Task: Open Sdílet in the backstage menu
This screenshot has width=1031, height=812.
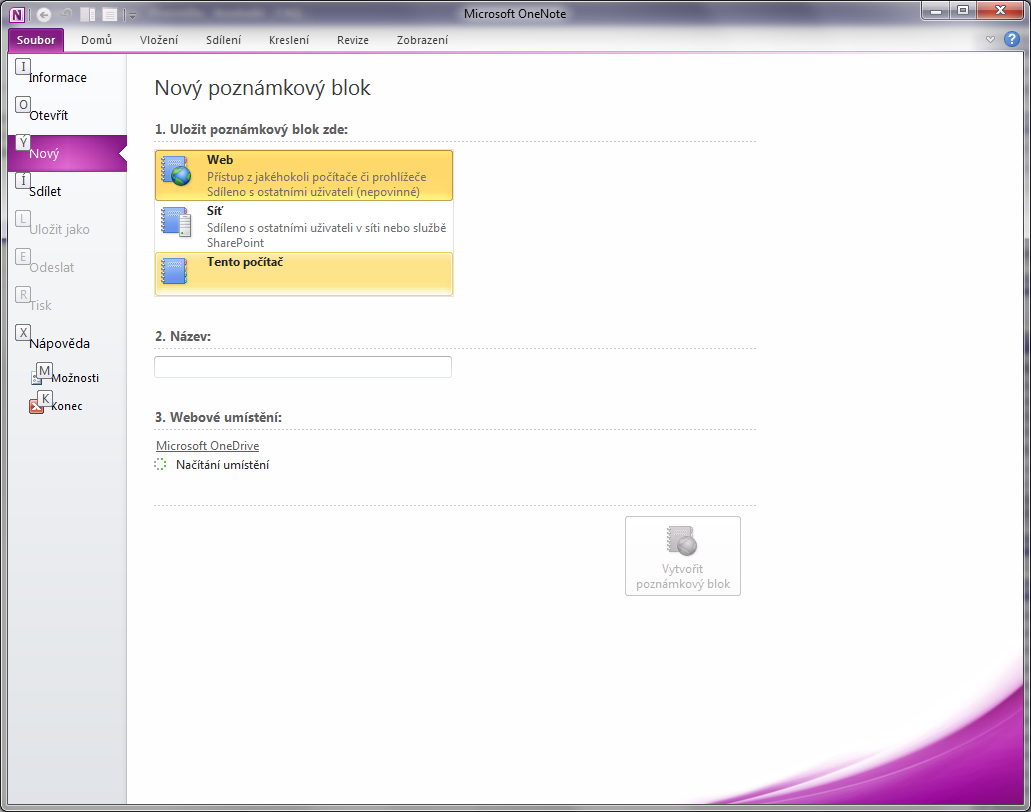Action: click(67, 191)
